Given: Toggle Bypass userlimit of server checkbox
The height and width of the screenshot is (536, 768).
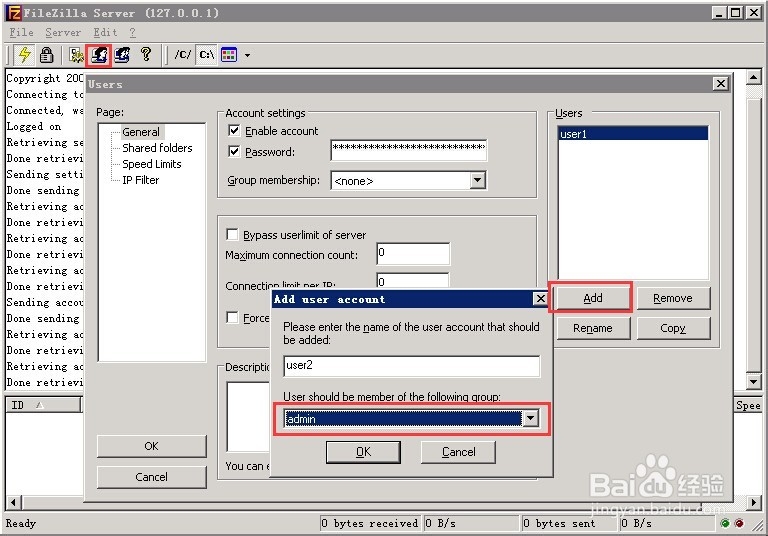Looking at the screenshot, I should (x=232, y=234).
